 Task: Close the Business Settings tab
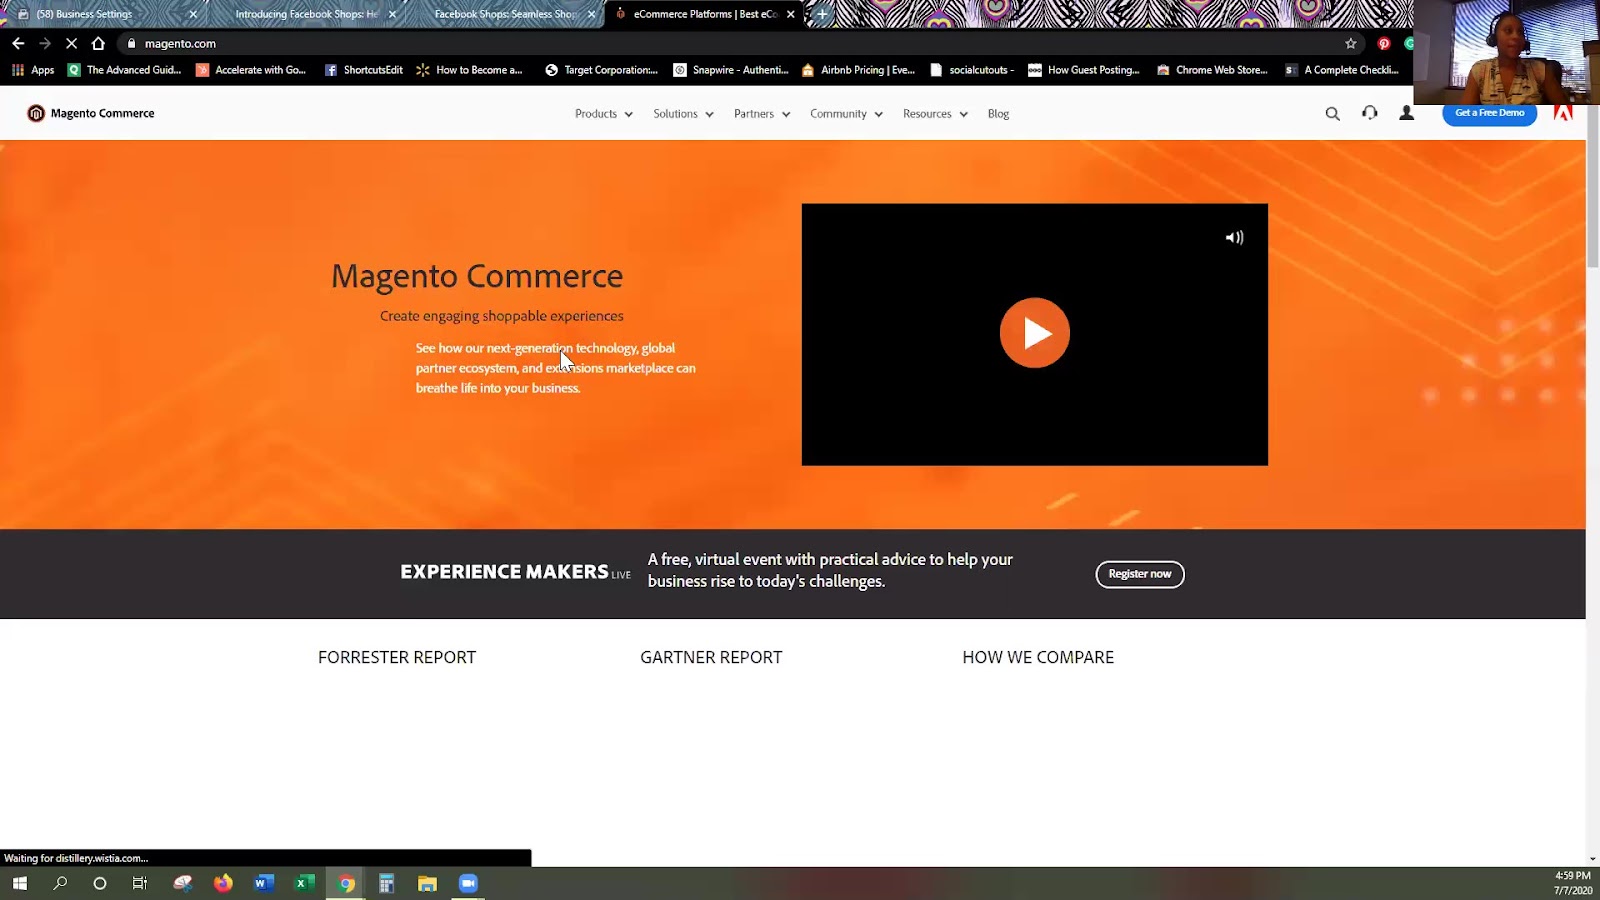coord(193,14)
